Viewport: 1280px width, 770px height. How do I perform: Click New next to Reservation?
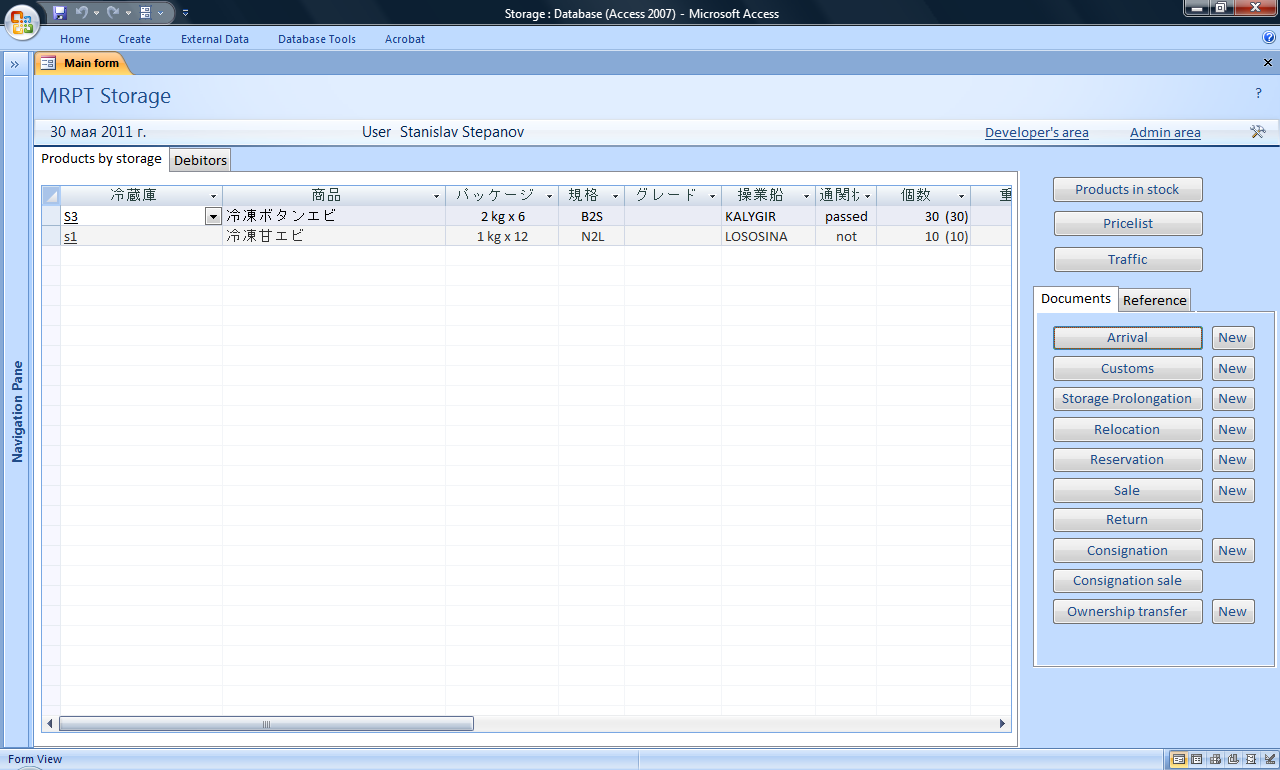click(1232, 460)
